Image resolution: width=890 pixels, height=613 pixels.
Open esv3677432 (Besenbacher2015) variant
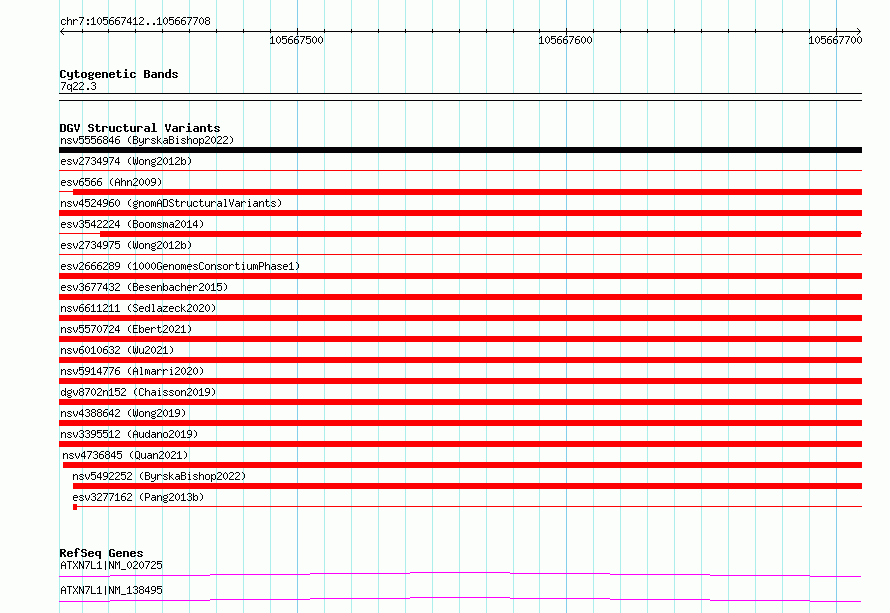pyautogui.click(x=144, y=287)
